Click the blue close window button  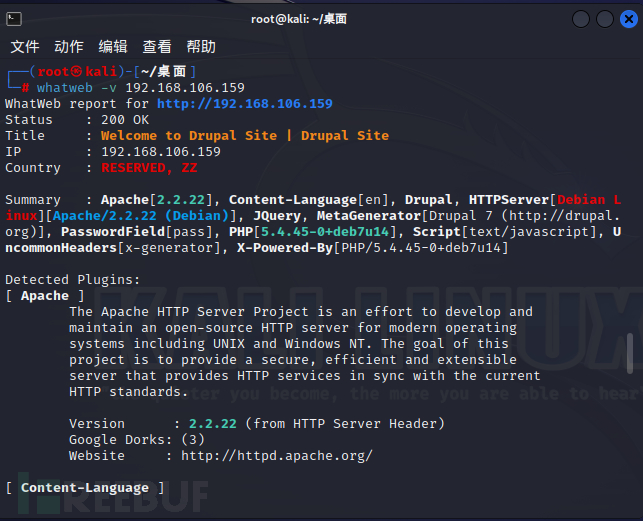coord(629,19)
